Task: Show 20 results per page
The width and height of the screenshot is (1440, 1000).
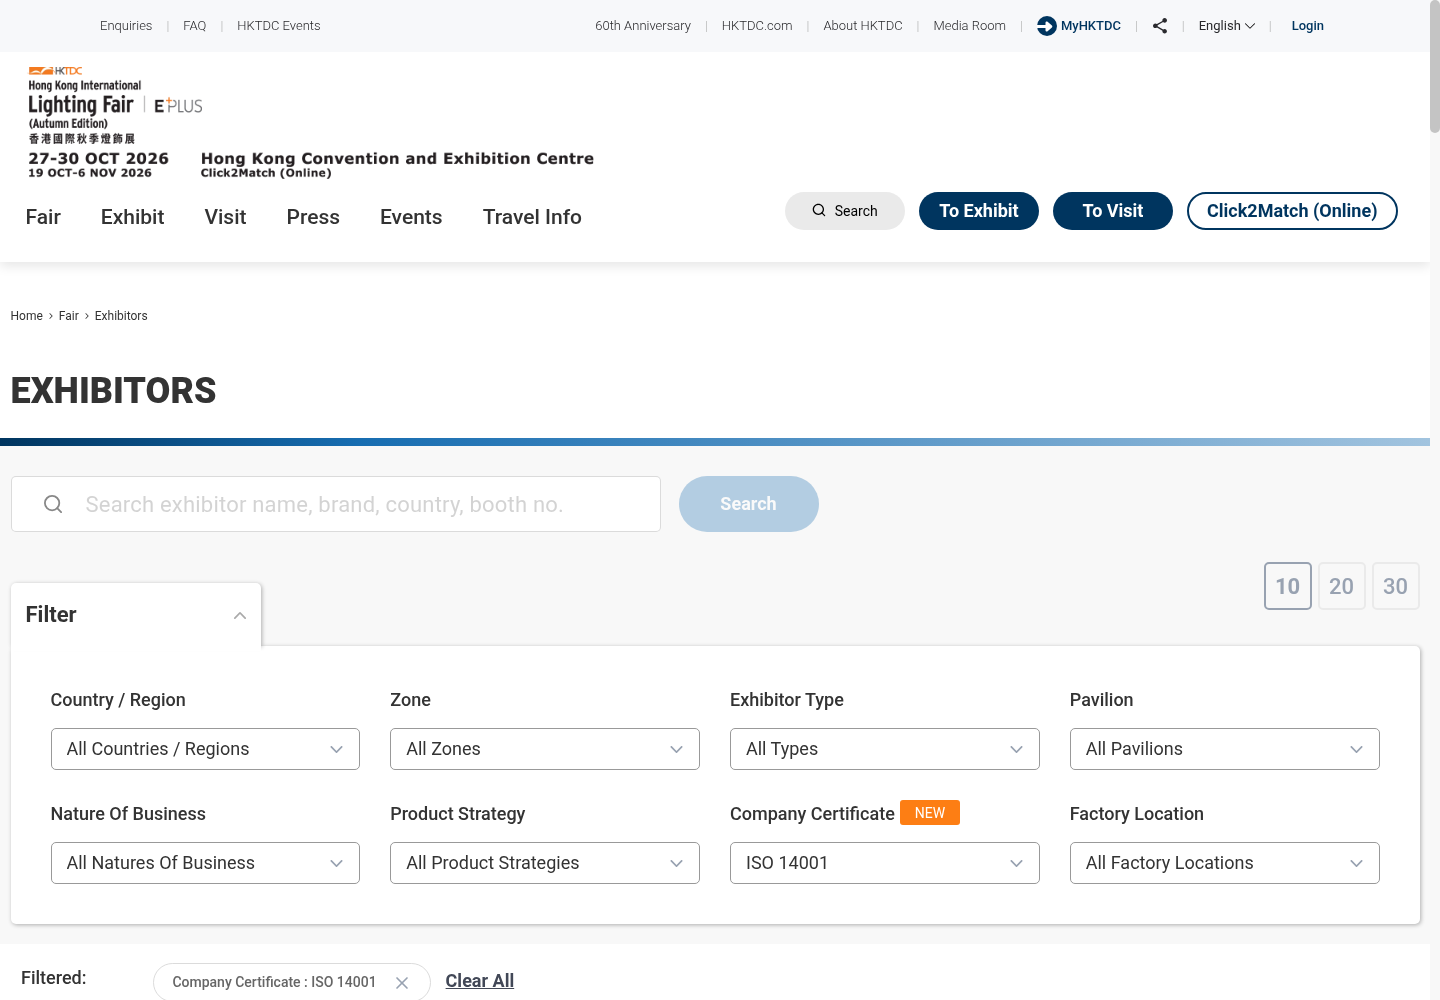Action: 1342,586
